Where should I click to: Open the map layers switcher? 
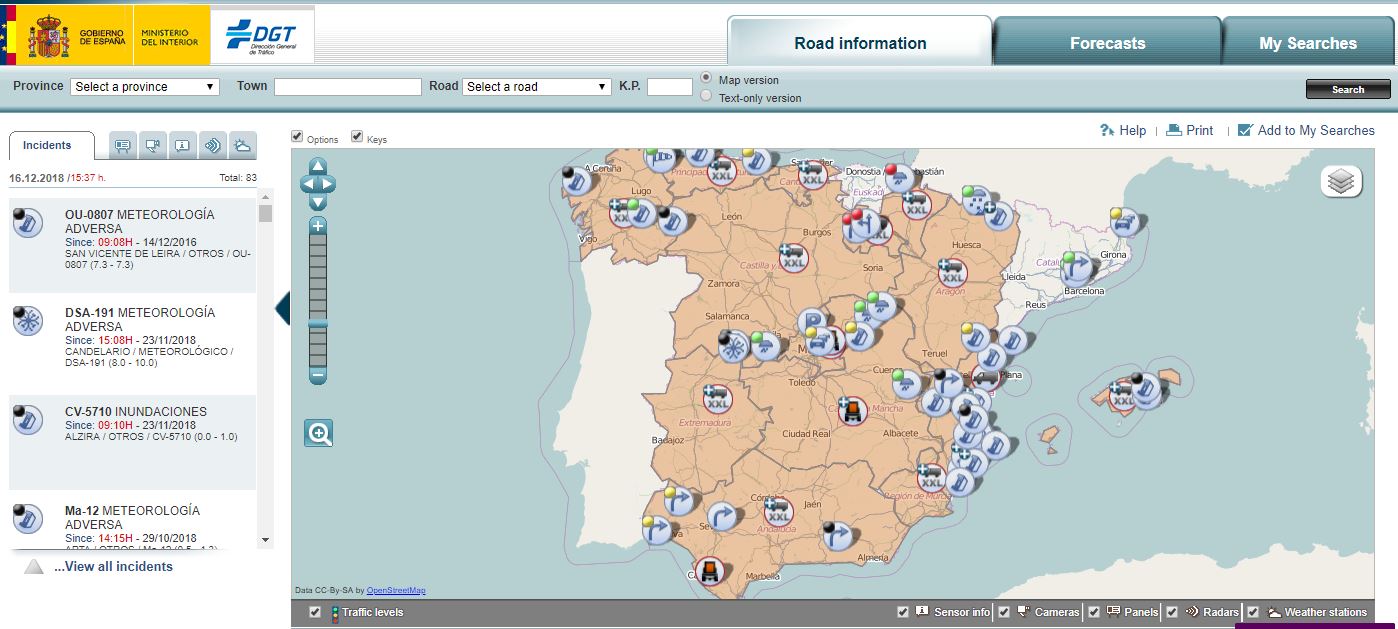pyautogui.click(x=1341, y=182)
